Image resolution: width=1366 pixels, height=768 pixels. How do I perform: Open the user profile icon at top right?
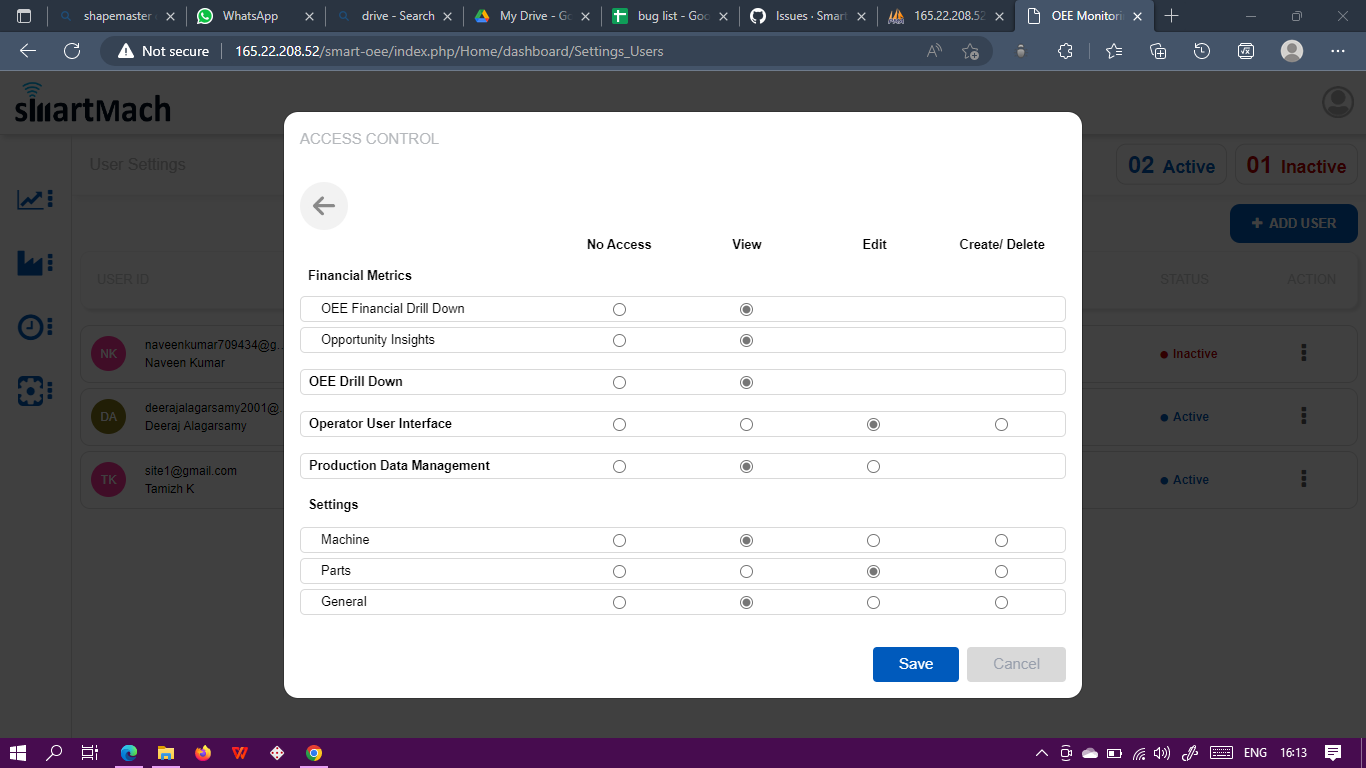(x=1337, y=101)
